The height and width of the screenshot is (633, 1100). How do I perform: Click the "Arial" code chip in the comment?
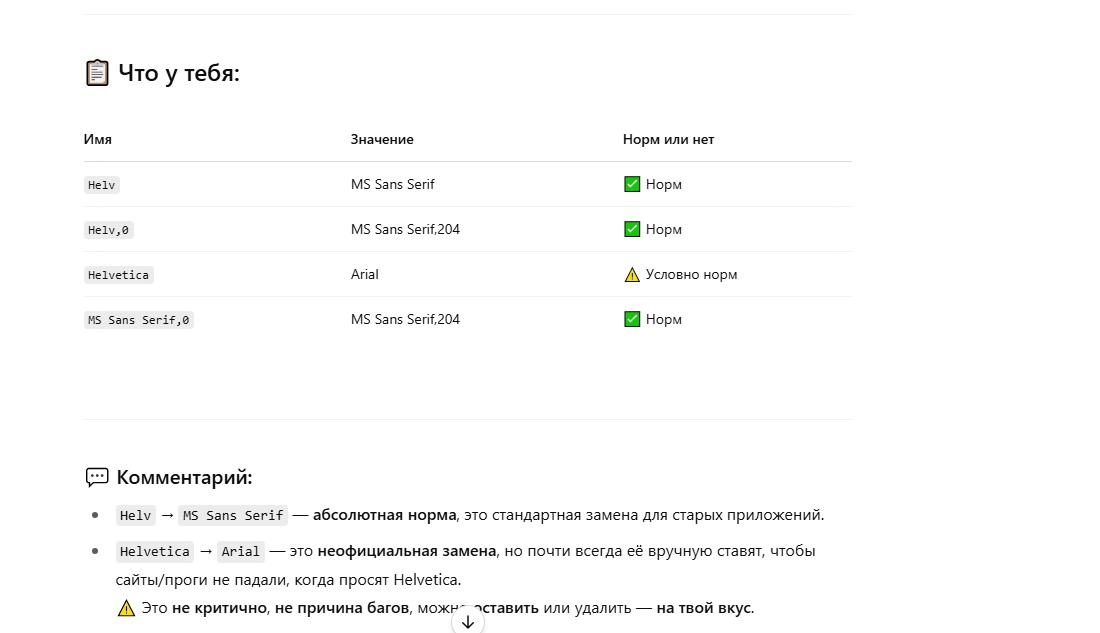[x=241, y=551]
